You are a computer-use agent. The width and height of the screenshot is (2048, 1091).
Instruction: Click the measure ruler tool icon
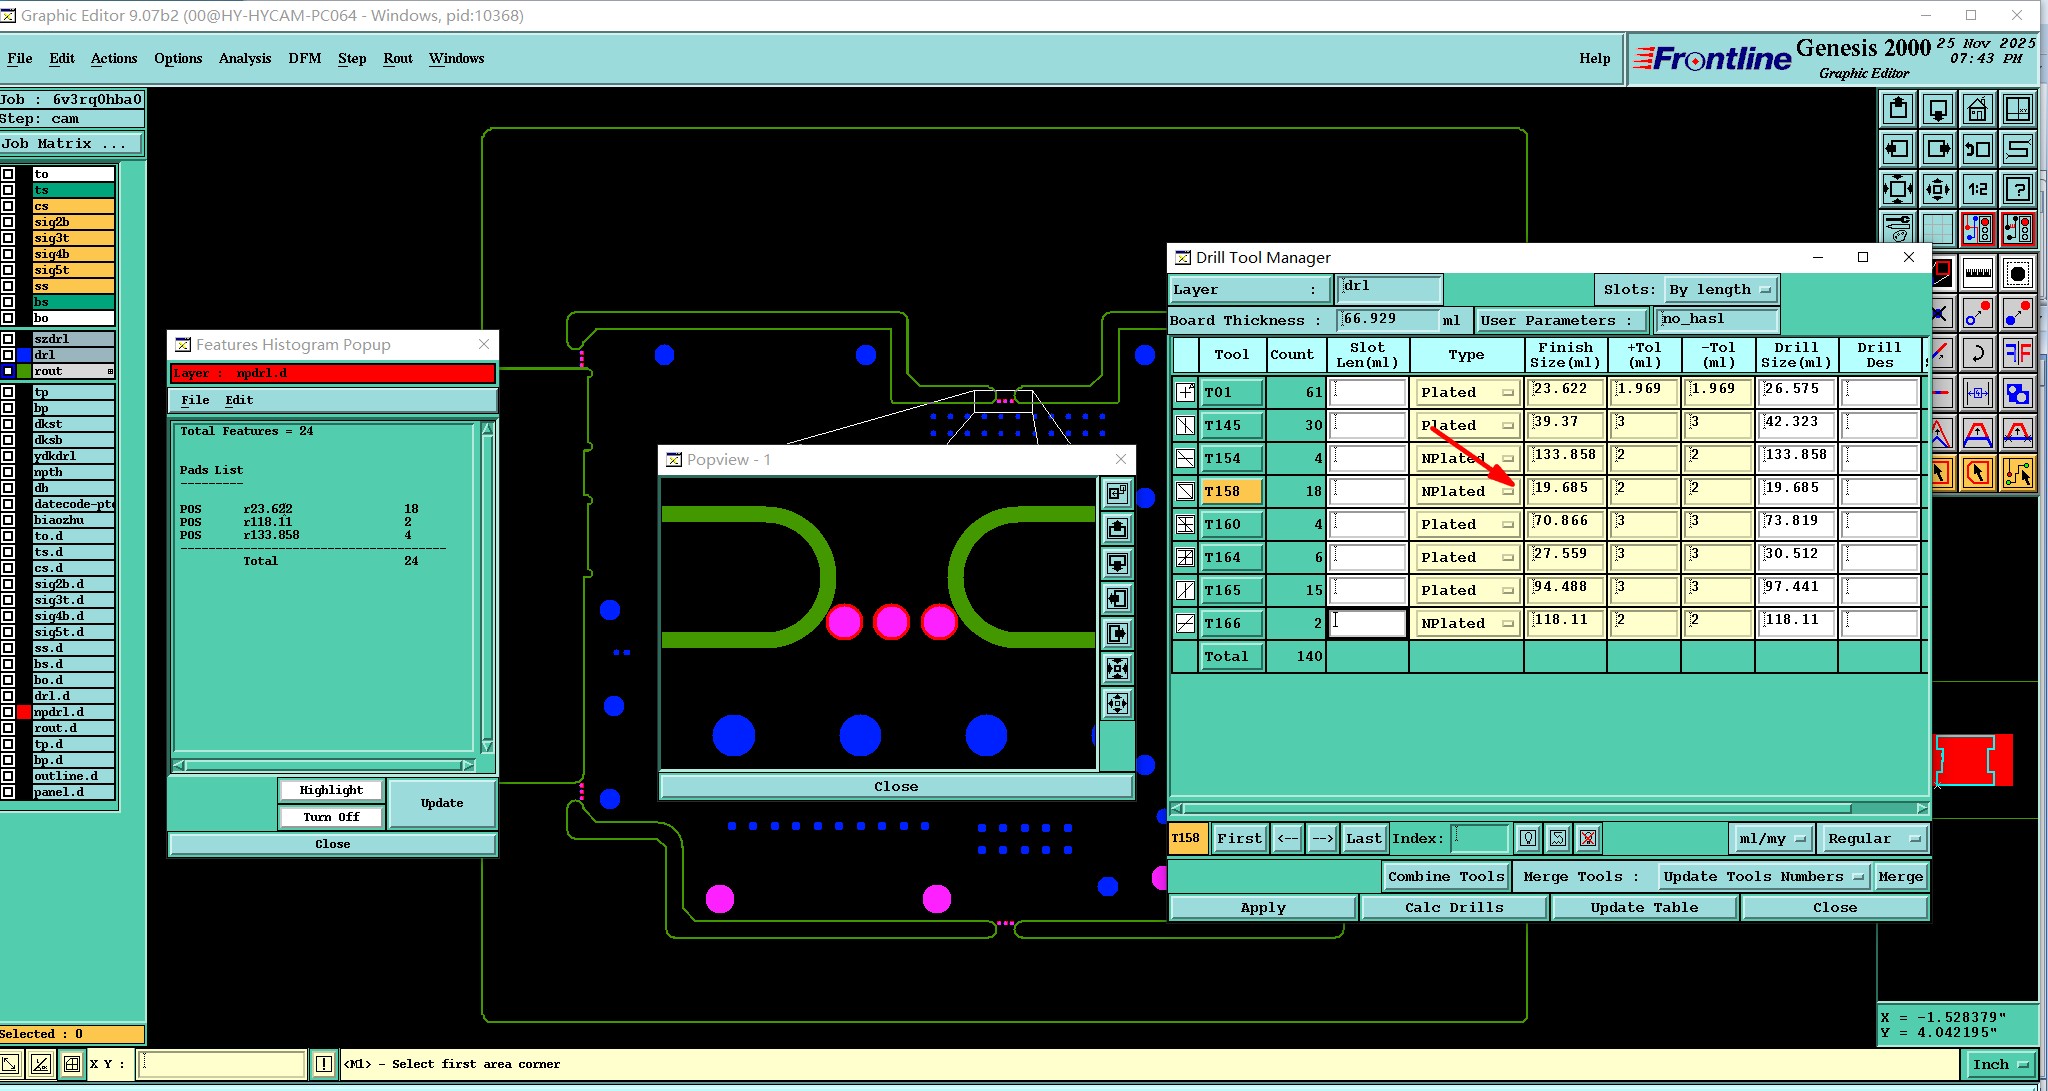pyautogui.click(x=1977, y=272)
